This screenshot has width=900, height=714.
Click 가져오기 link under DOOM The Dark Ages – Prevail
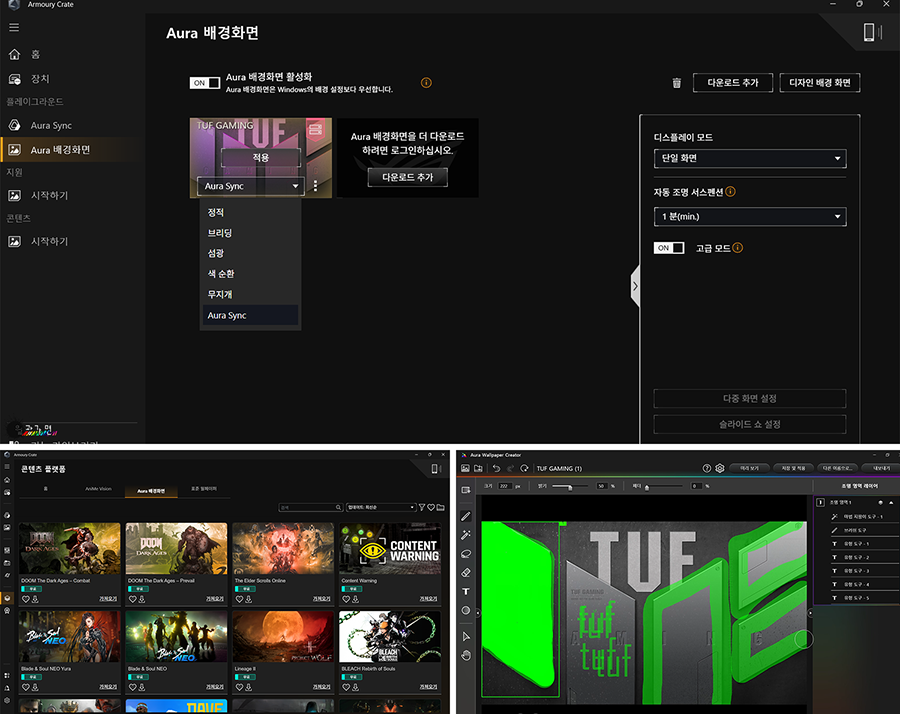[215, 599]
